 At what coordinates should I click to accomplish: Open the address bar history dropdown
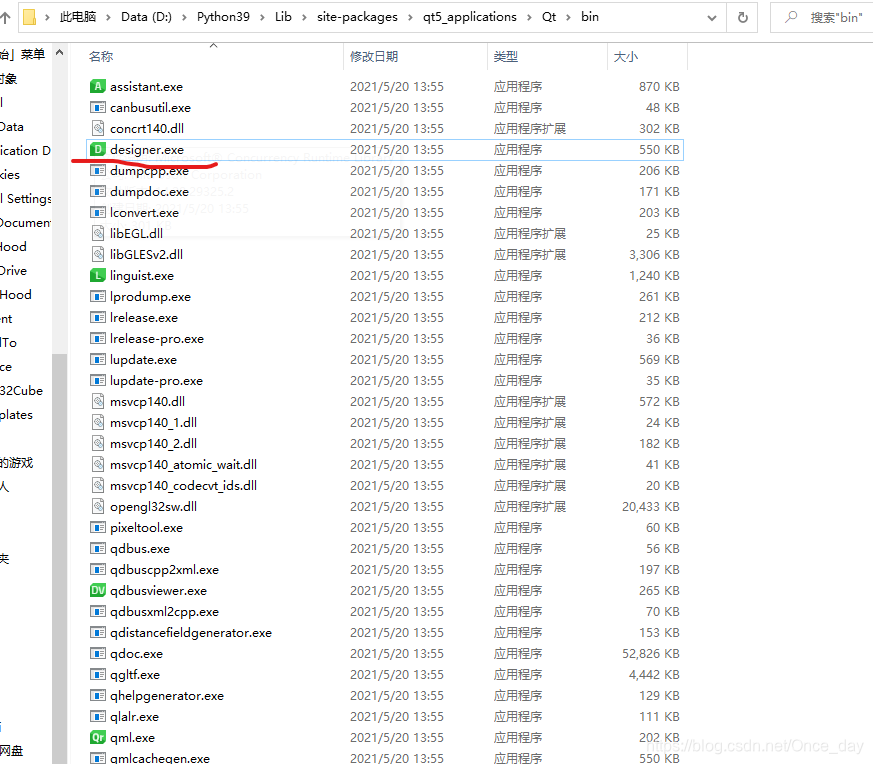tap(712, 18)
